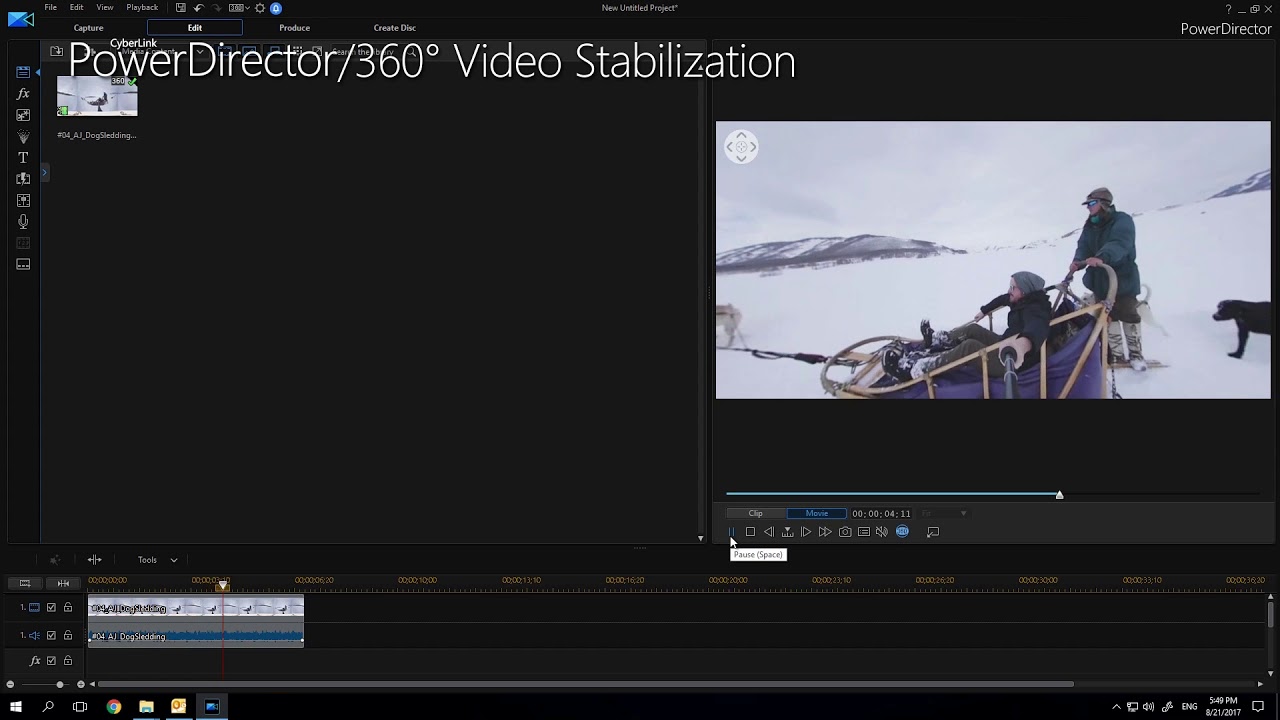This screenshot has height=720, width=1280.
Task: Open the Tools dropdown
Action: coord(157,560)
